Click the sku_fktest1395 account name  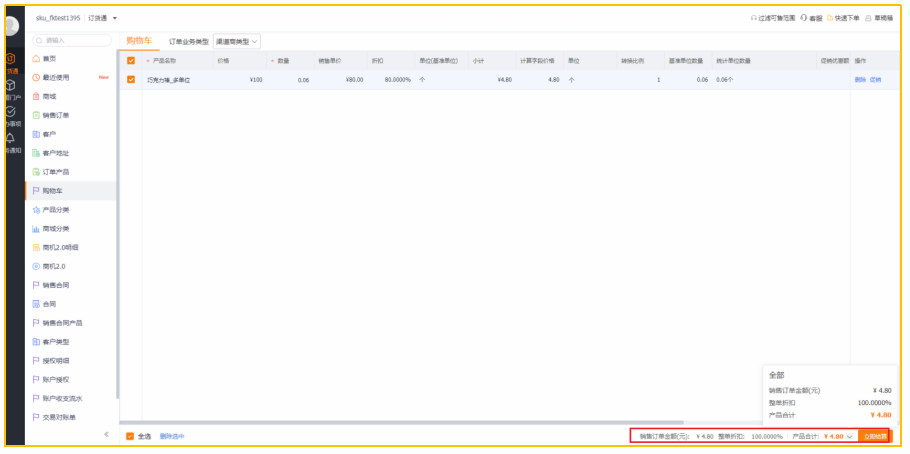[58, 18]
